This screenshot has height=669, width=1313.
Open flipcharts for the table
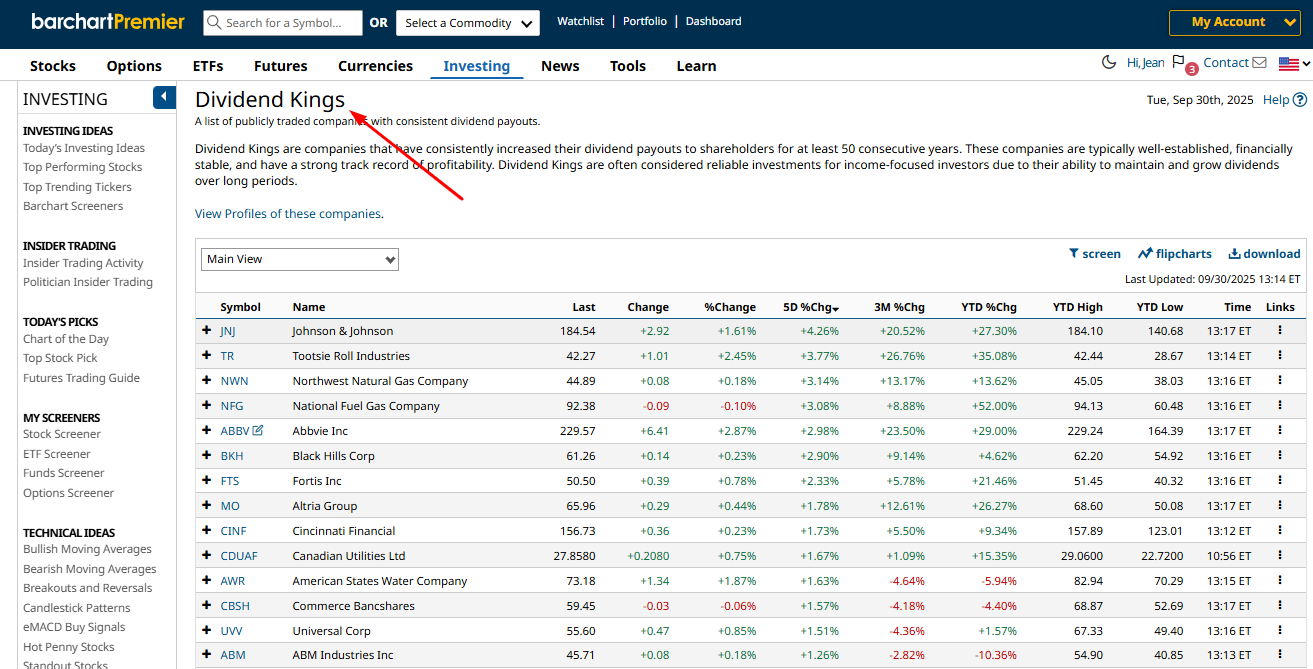point(1174,253)
